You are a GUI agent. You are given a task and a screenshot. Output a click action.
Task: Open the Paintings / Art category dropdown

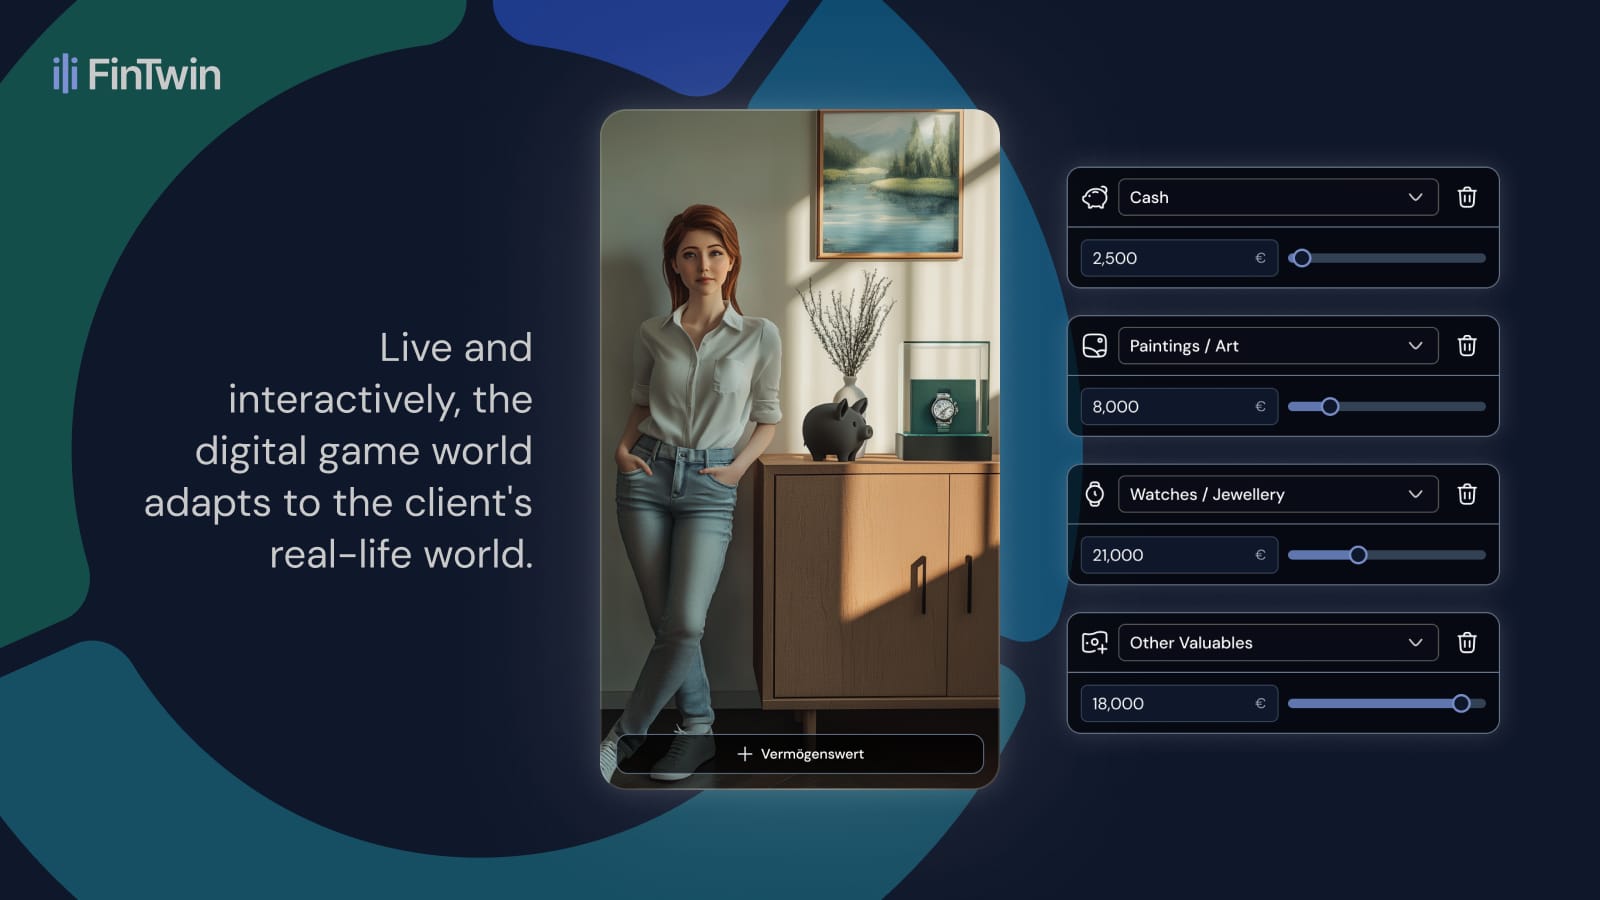pyautogui.click(x=1278, y=346)
